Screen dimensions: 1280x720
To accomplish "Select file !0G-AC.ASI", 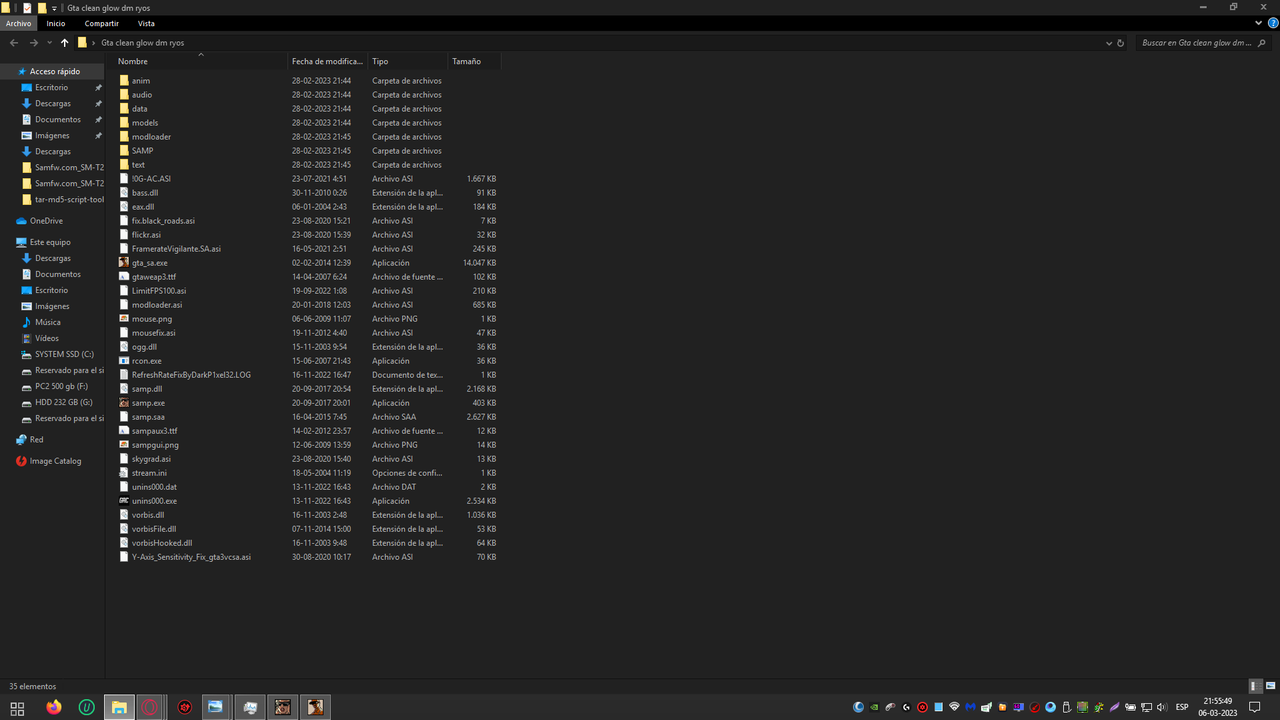I will tap(151, 179).
